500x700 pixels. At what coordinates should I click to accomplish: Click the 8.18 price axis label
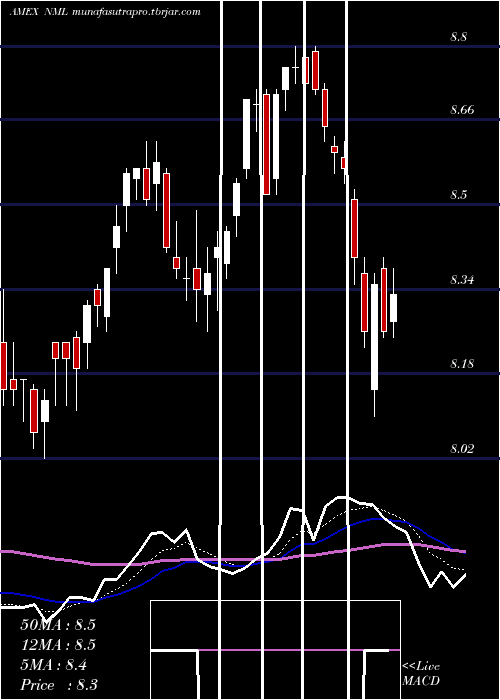(x=462, y=364)
